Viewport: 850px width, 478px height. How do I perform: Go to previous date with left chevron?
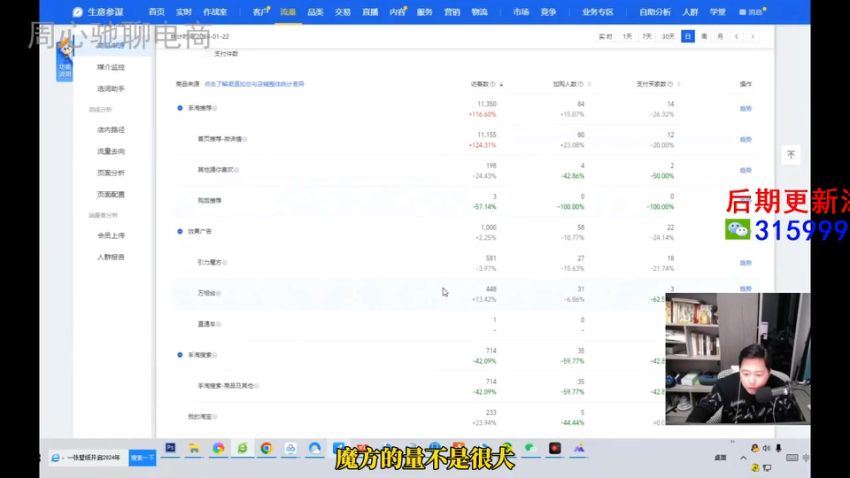[736, 36]
